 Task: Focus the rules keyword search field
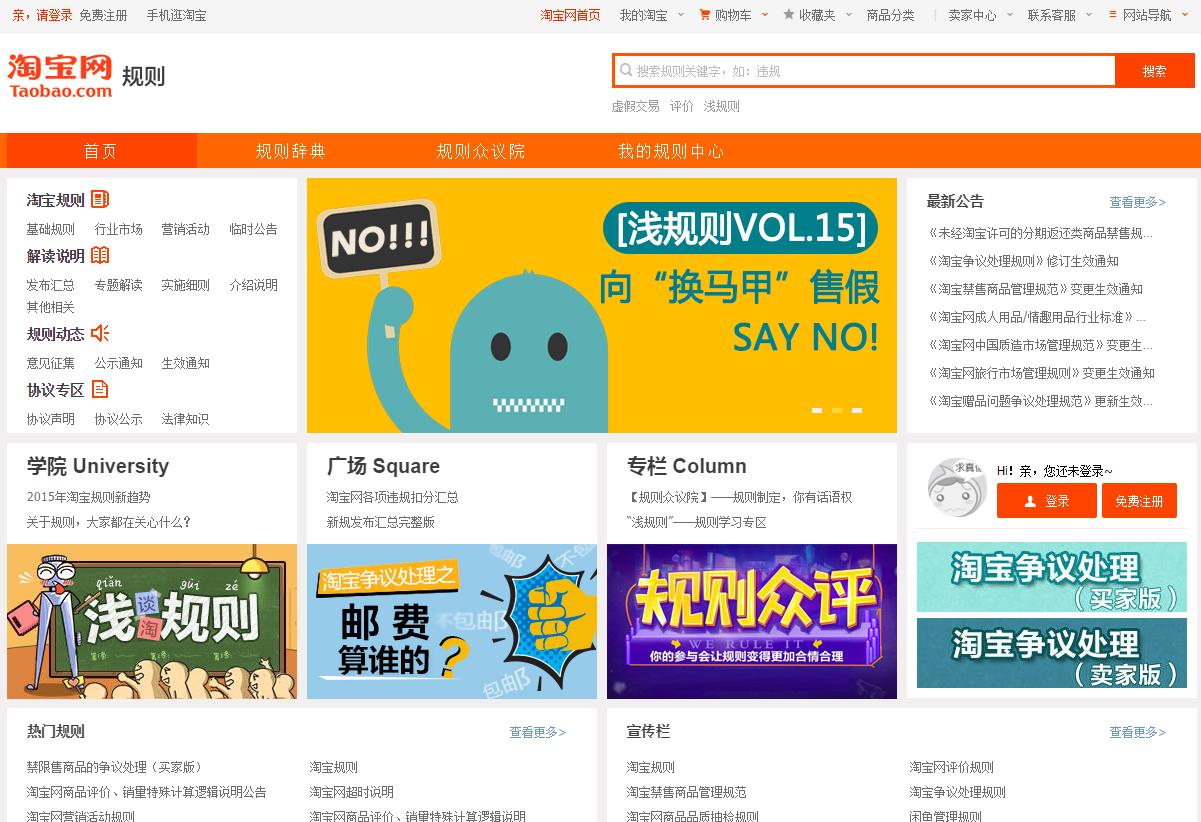click(865, 71)
